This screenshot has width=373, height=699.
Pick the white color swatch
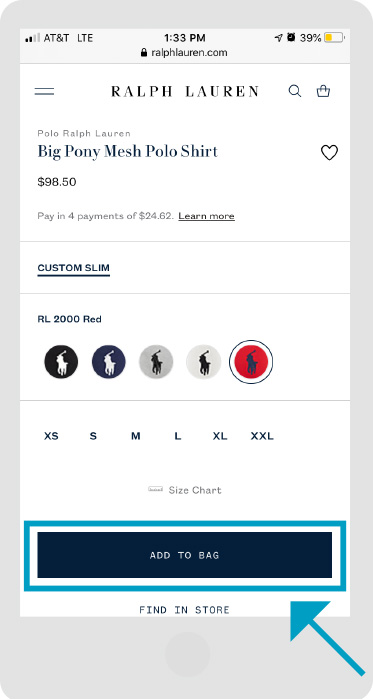pyautogui.click(x=203, y=362)
